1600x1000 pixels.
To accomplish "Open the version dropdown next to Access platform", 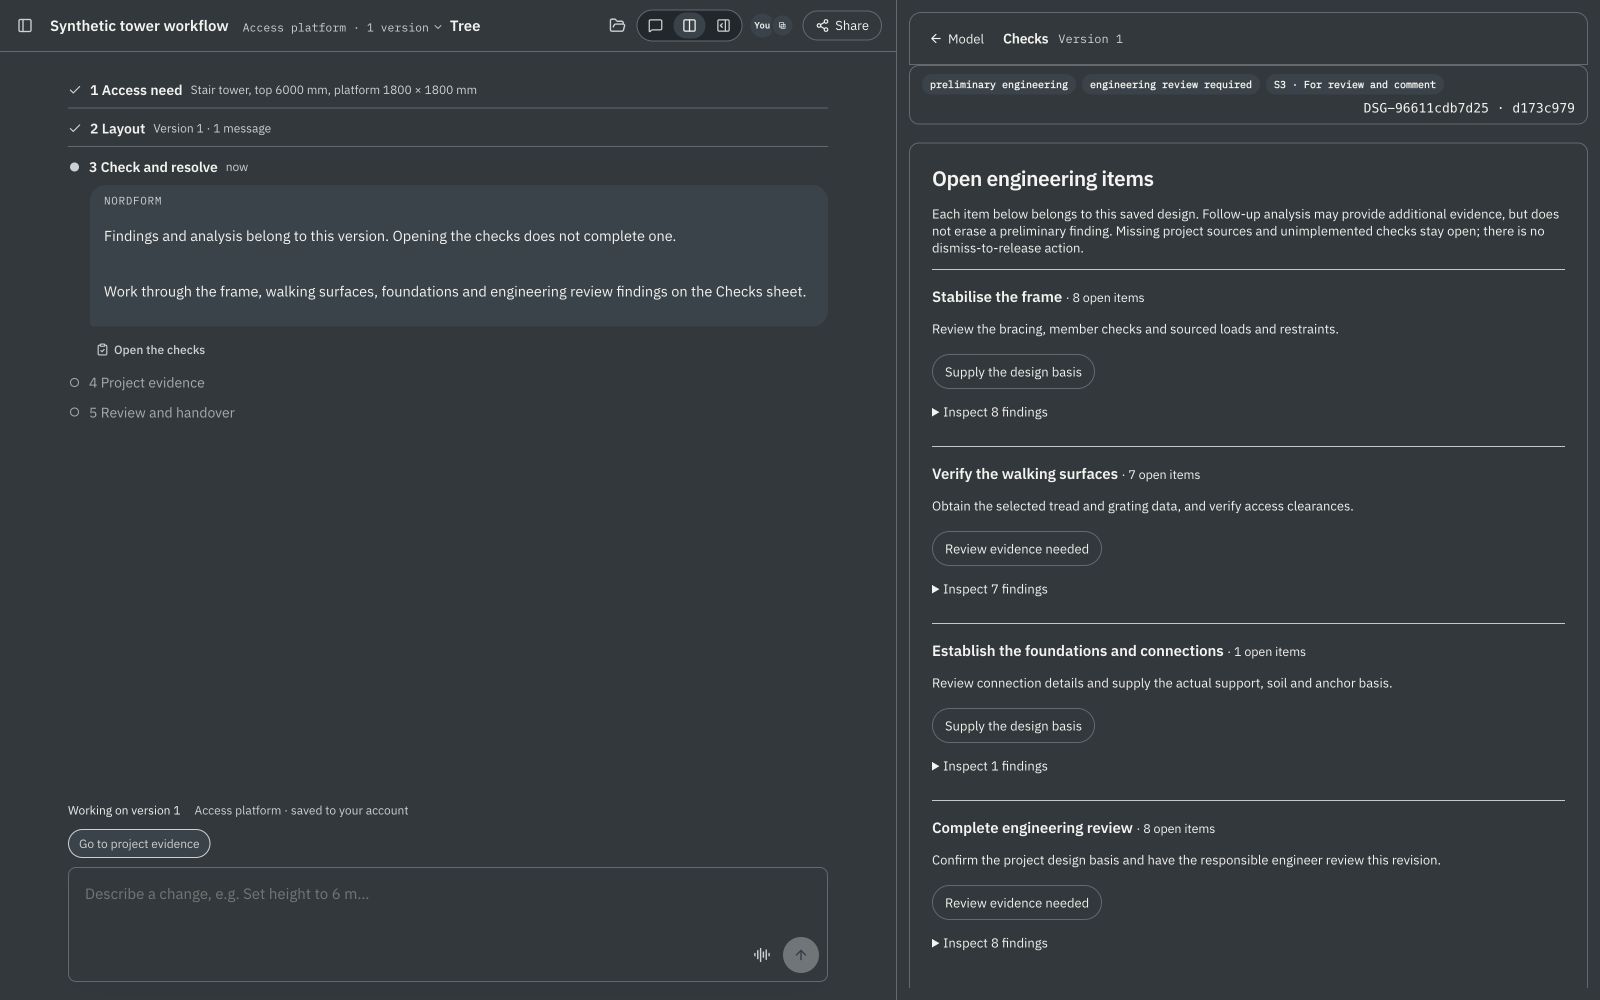I will (x=404, y=27).
